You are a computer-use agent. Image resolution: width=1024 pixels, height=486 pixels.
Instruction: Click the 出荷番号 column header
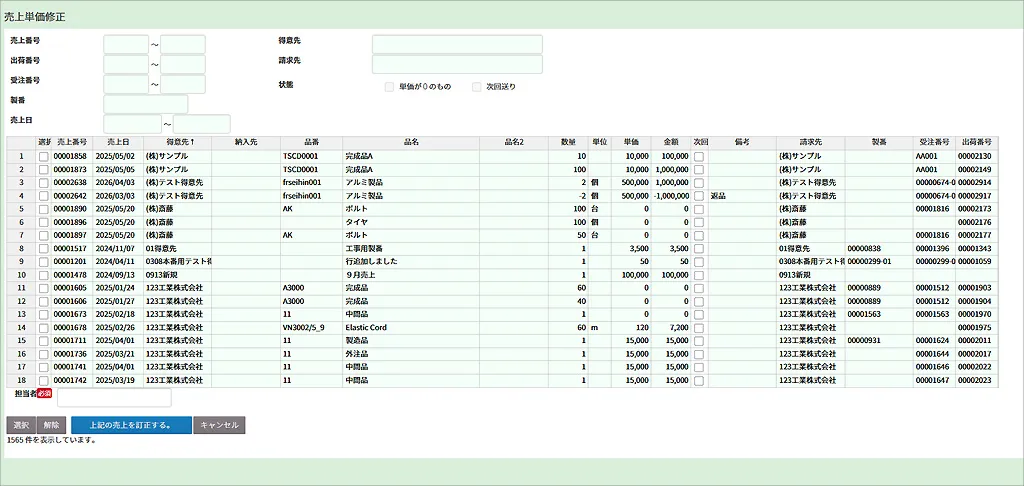point(977,142)
